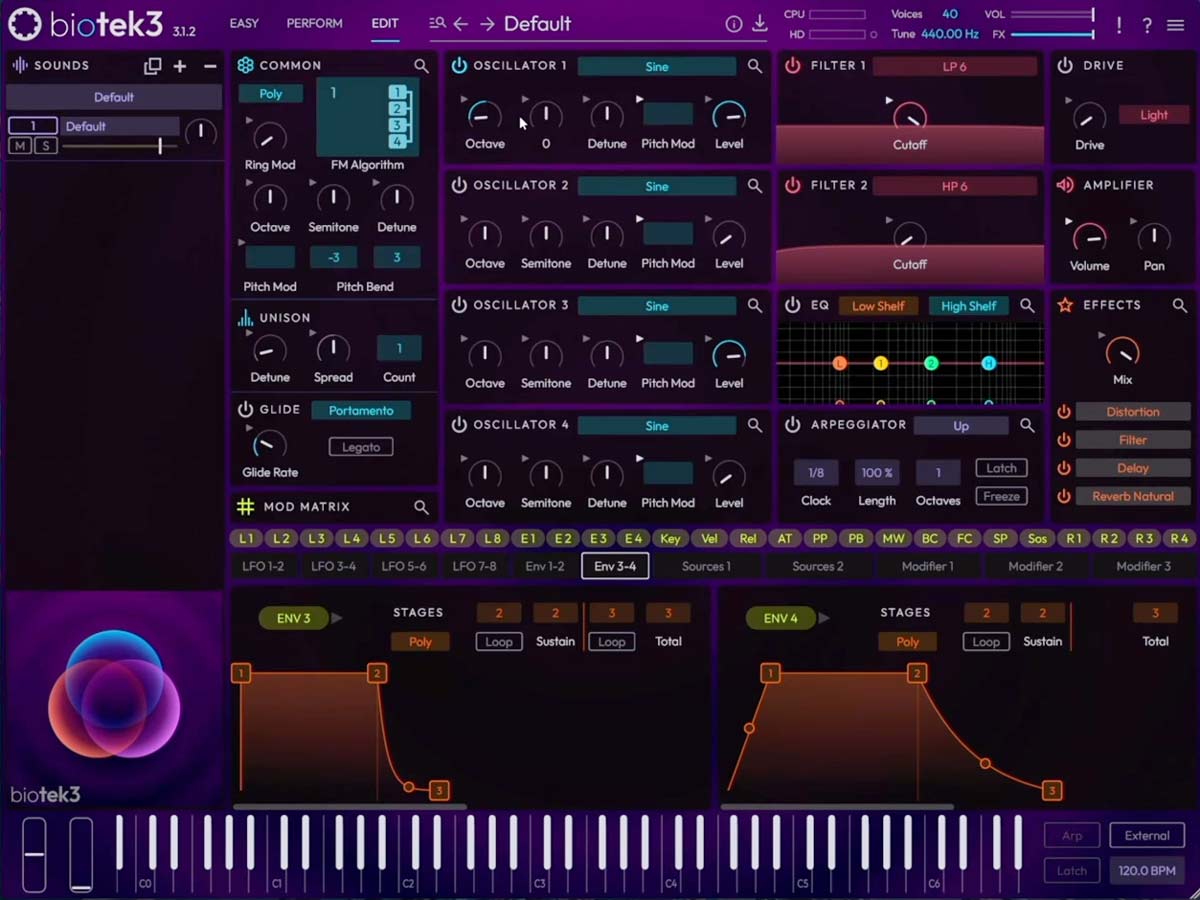The image size is (1200, 900).
Task: Click the Legato button
Action: (361, 447)
